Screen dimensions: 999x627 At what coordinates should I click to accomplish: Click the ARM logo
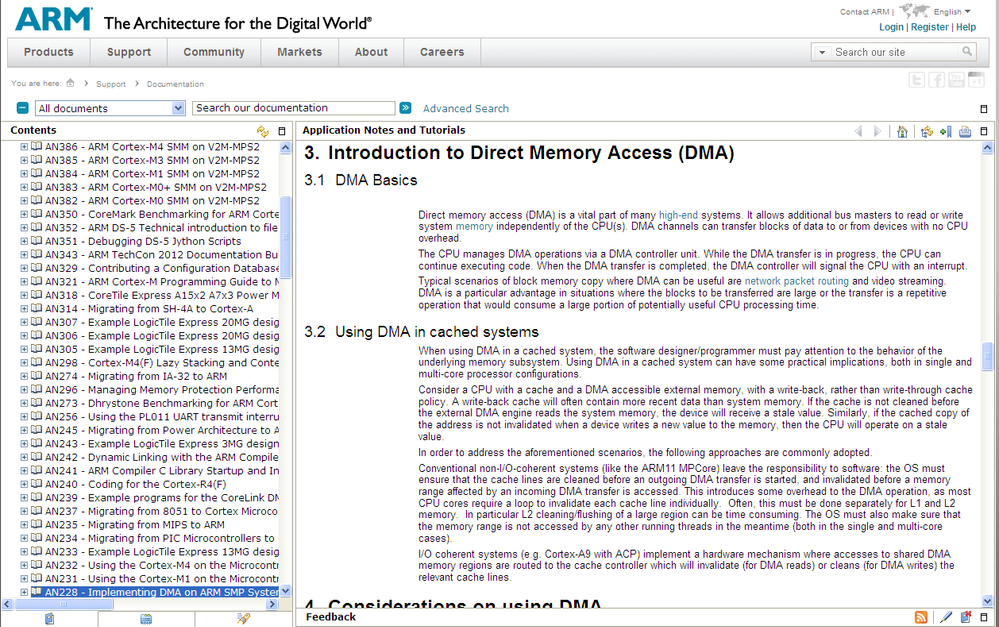pyautogui.click(x=54, y=19)
